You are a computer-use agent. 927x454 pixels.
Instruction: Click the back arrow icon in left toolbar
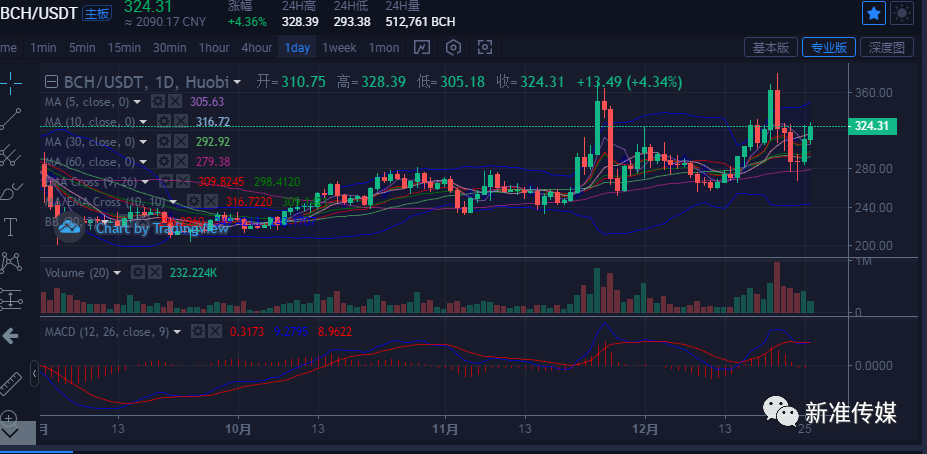[x=11, y=336]
